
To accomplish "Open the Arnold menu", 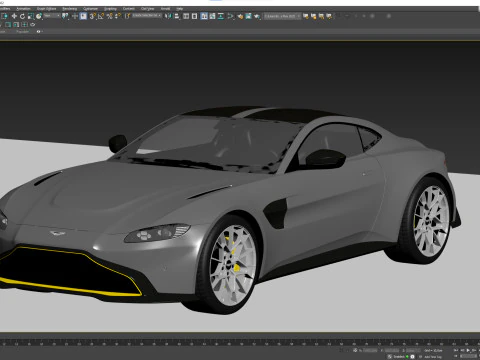I will [x=165, y=9].
